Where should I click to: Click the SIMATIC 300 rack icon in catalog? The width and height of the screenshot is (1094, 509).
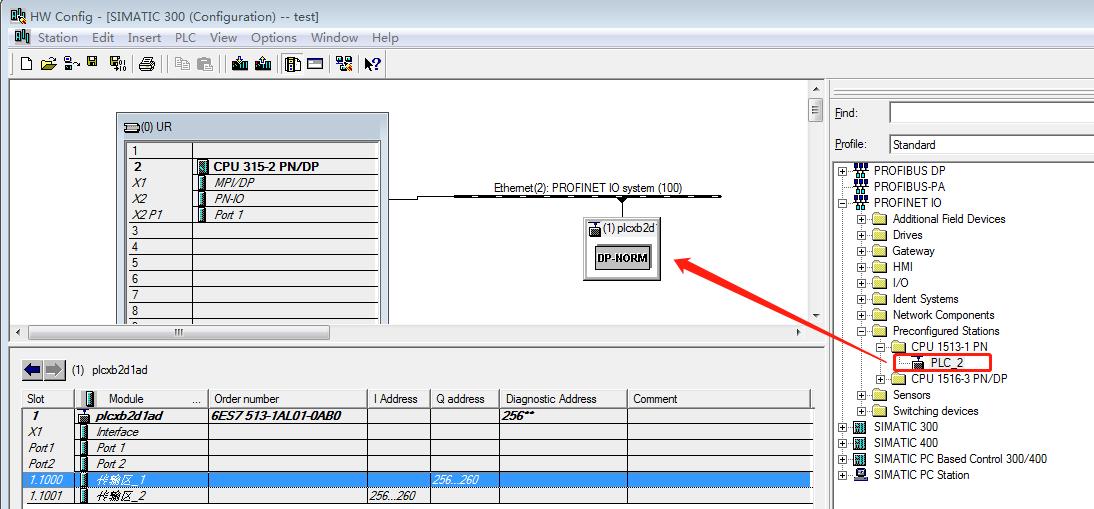[861, 427]
